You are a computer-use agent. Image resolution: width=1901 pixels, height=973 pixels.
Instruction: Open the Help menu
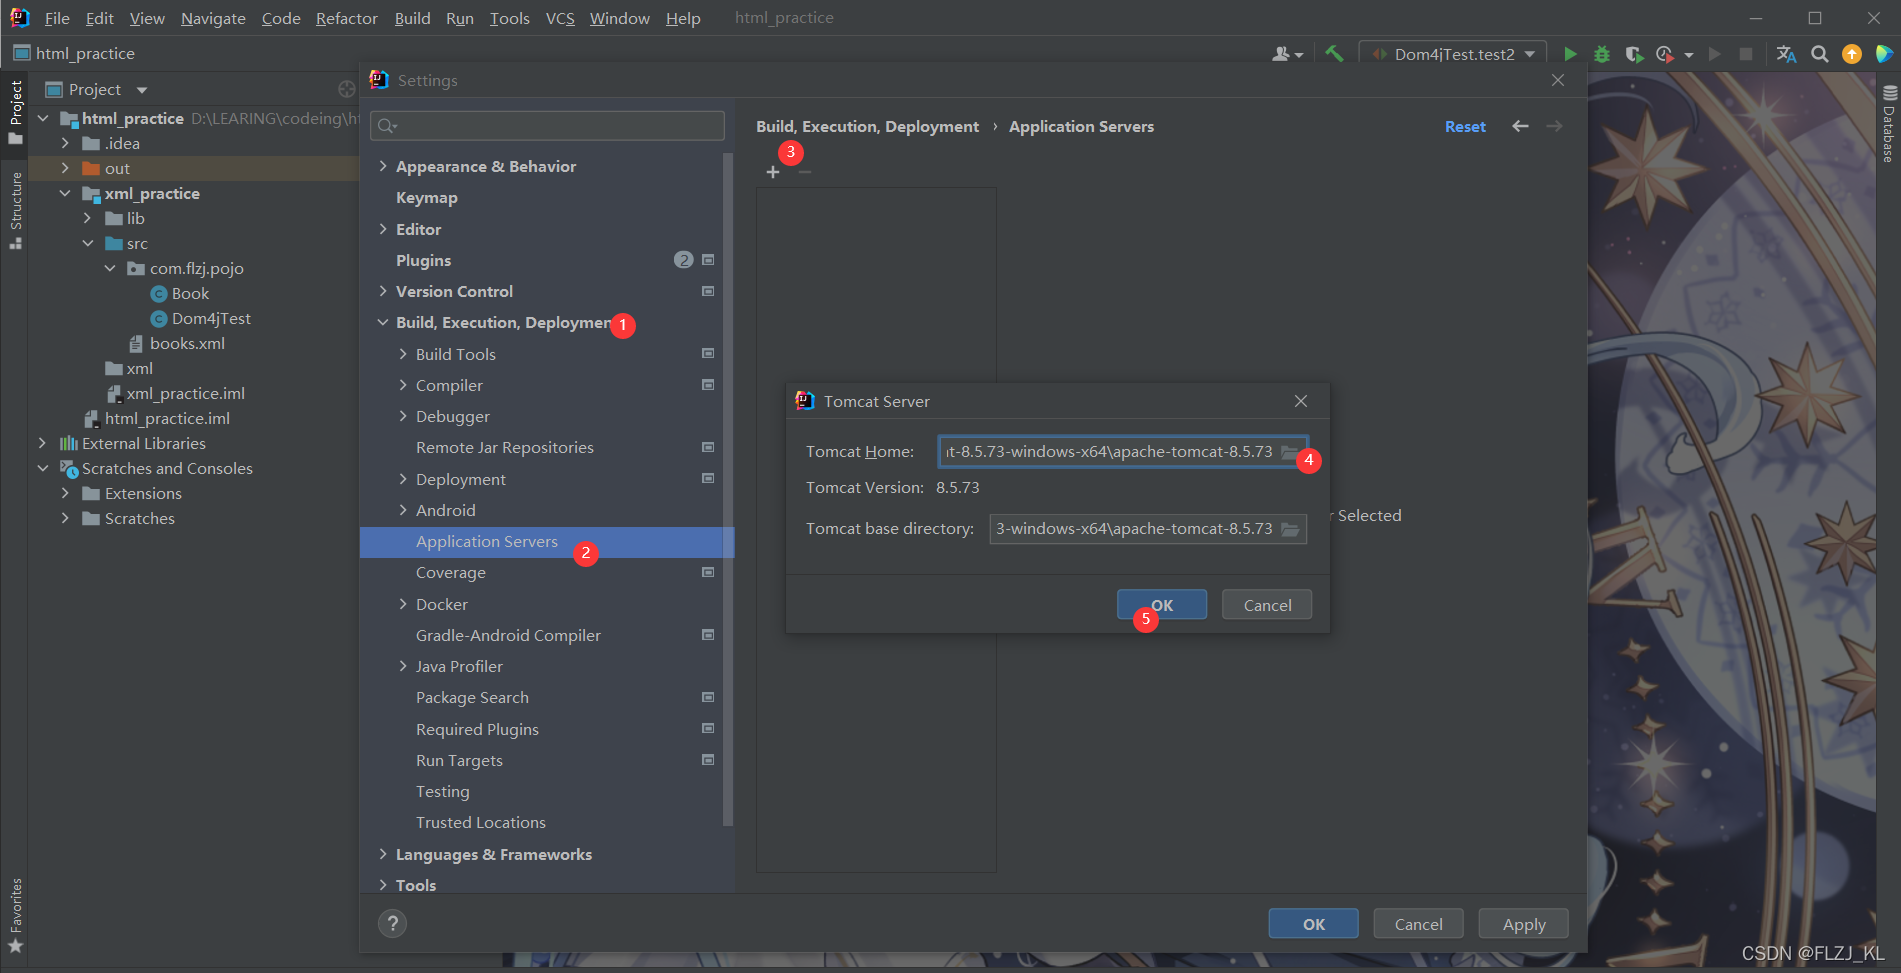point(683,18)
